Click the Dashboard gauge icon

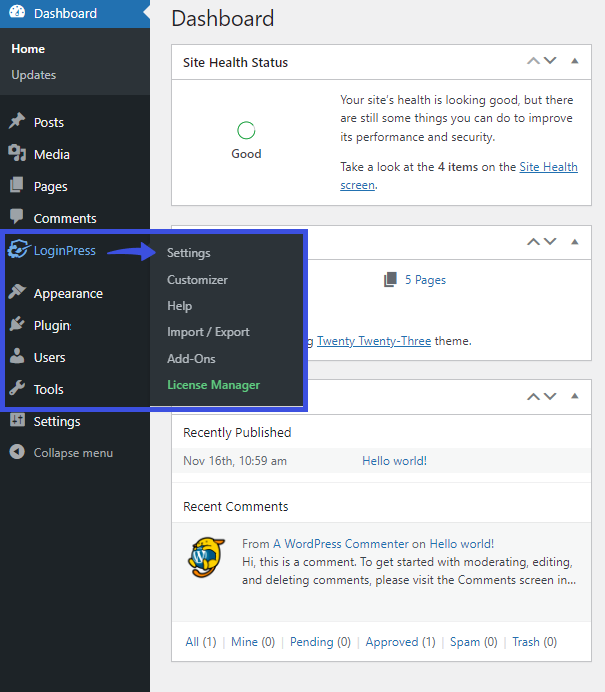pos(17,11)
